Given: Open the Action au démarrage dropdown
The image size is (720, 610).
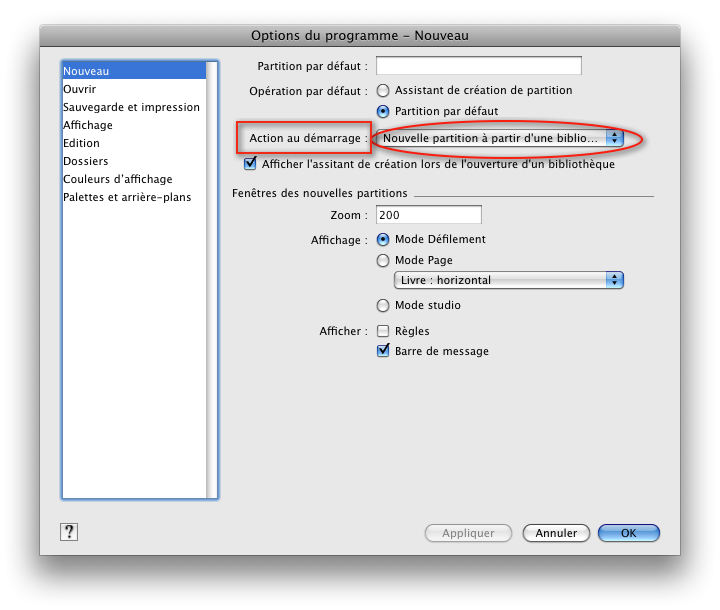Looking at the screenshot, I should click(x=501, y=138).
